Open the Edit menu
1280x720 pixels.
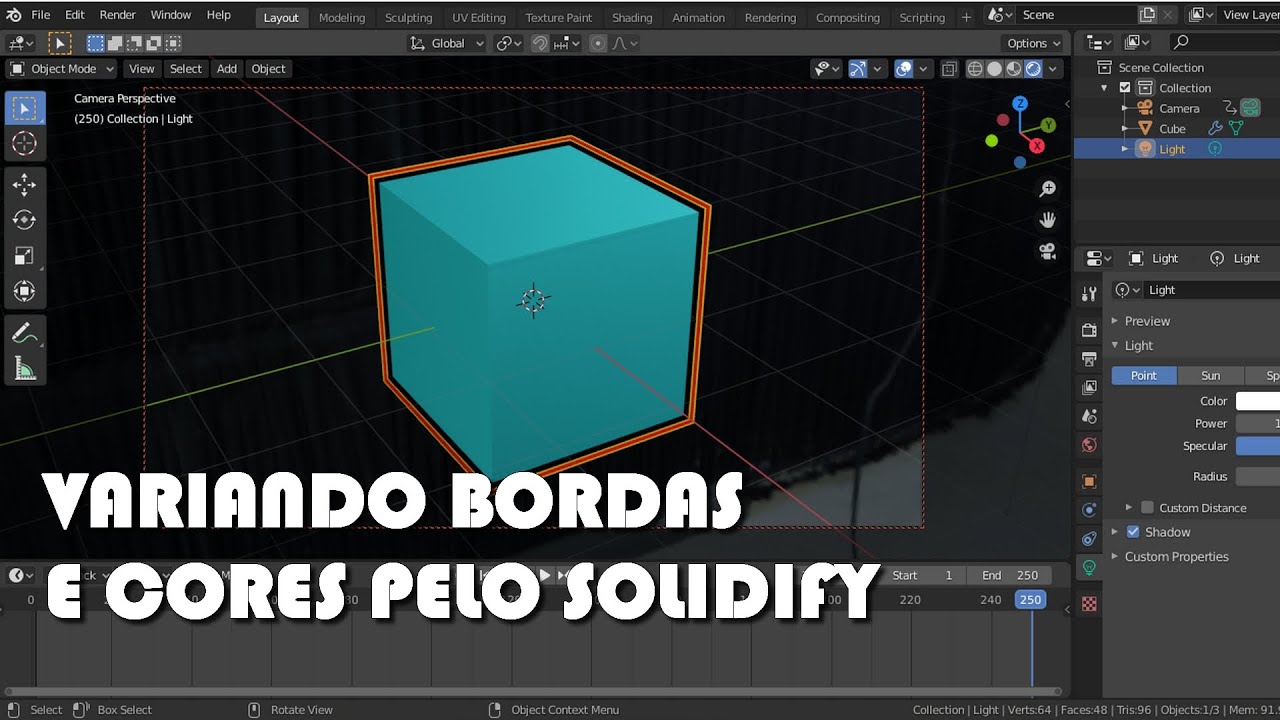tap(75, 15)
